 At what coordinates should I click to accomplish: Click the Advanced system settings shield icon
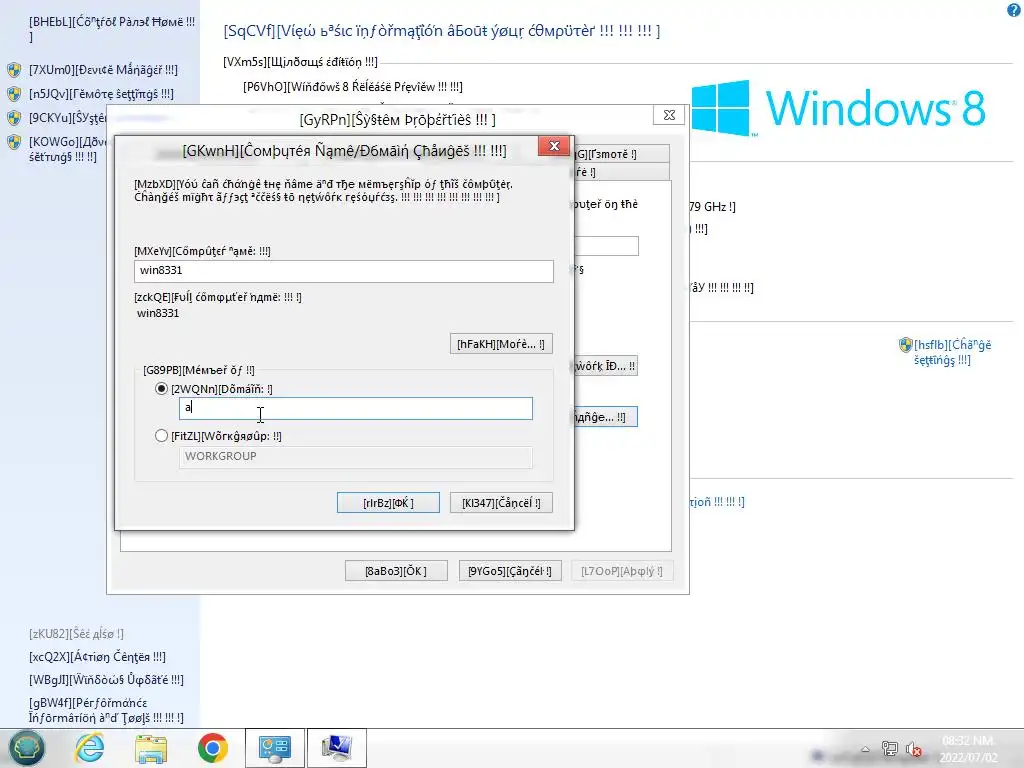tap(14, 142)
